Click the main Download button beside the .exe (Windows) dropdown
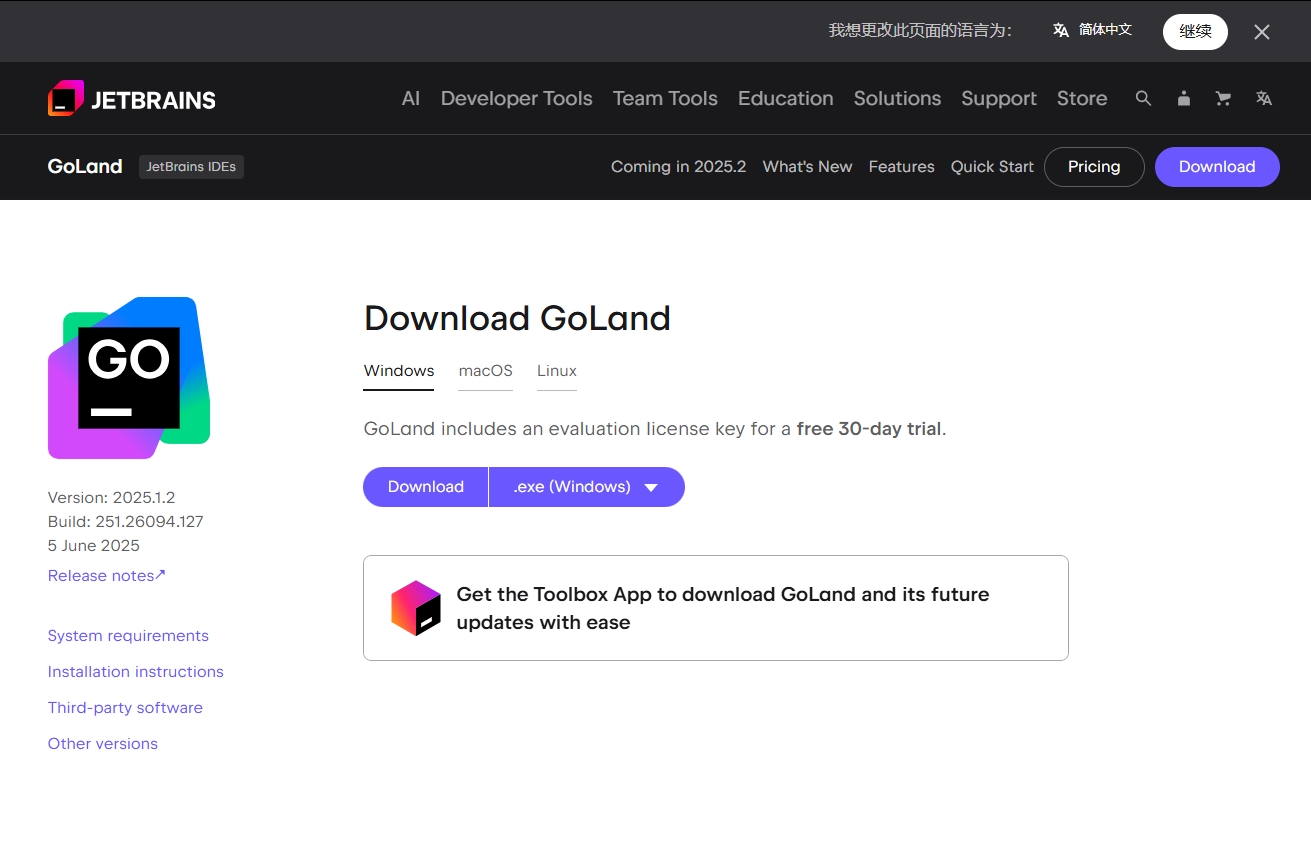Viewport: 1311px width, 851px height. [x=426, y=487]
